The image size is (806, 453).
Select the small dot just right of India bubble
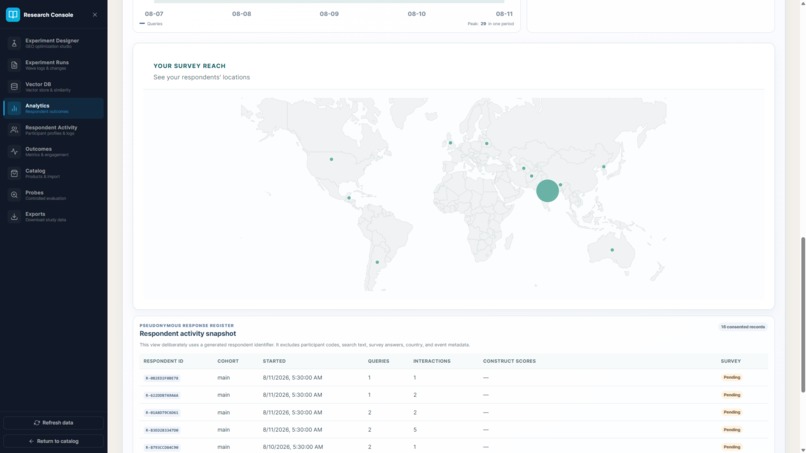pyautogui.click(x=561, y=185)
